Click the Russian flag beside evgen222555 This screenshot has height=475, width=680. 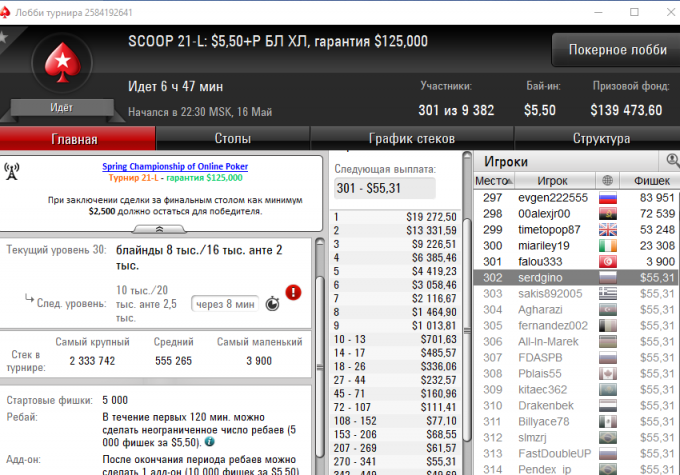[608, 198]
